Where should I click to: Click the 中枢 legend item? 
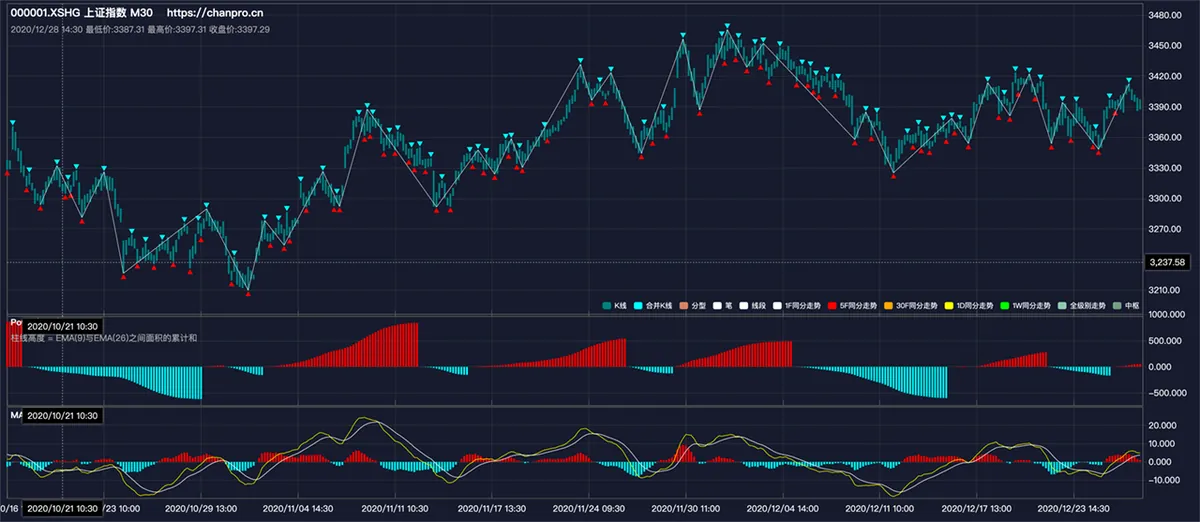[x=1127, y=305]
